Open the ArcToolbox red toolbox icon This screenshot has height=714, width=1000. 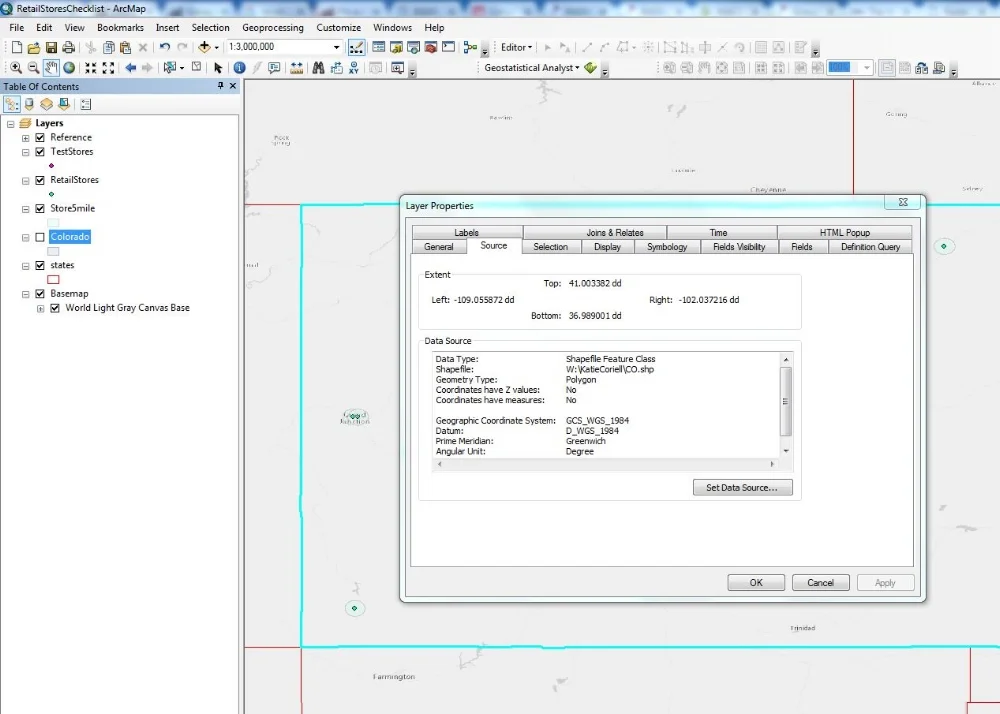pos(430,47)
